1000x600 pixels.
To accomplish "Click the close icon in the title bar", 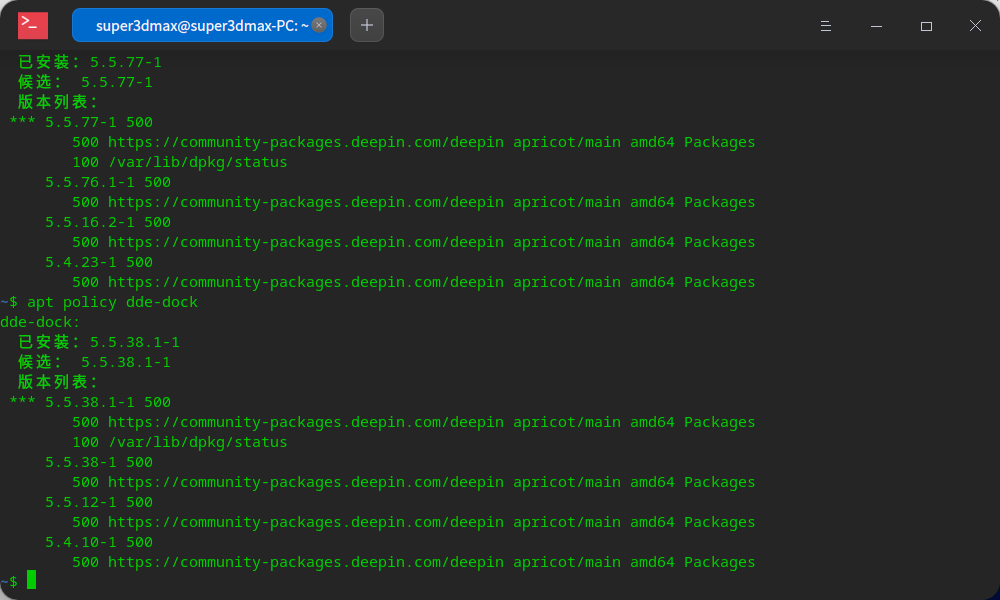I will tap(975, 26).
